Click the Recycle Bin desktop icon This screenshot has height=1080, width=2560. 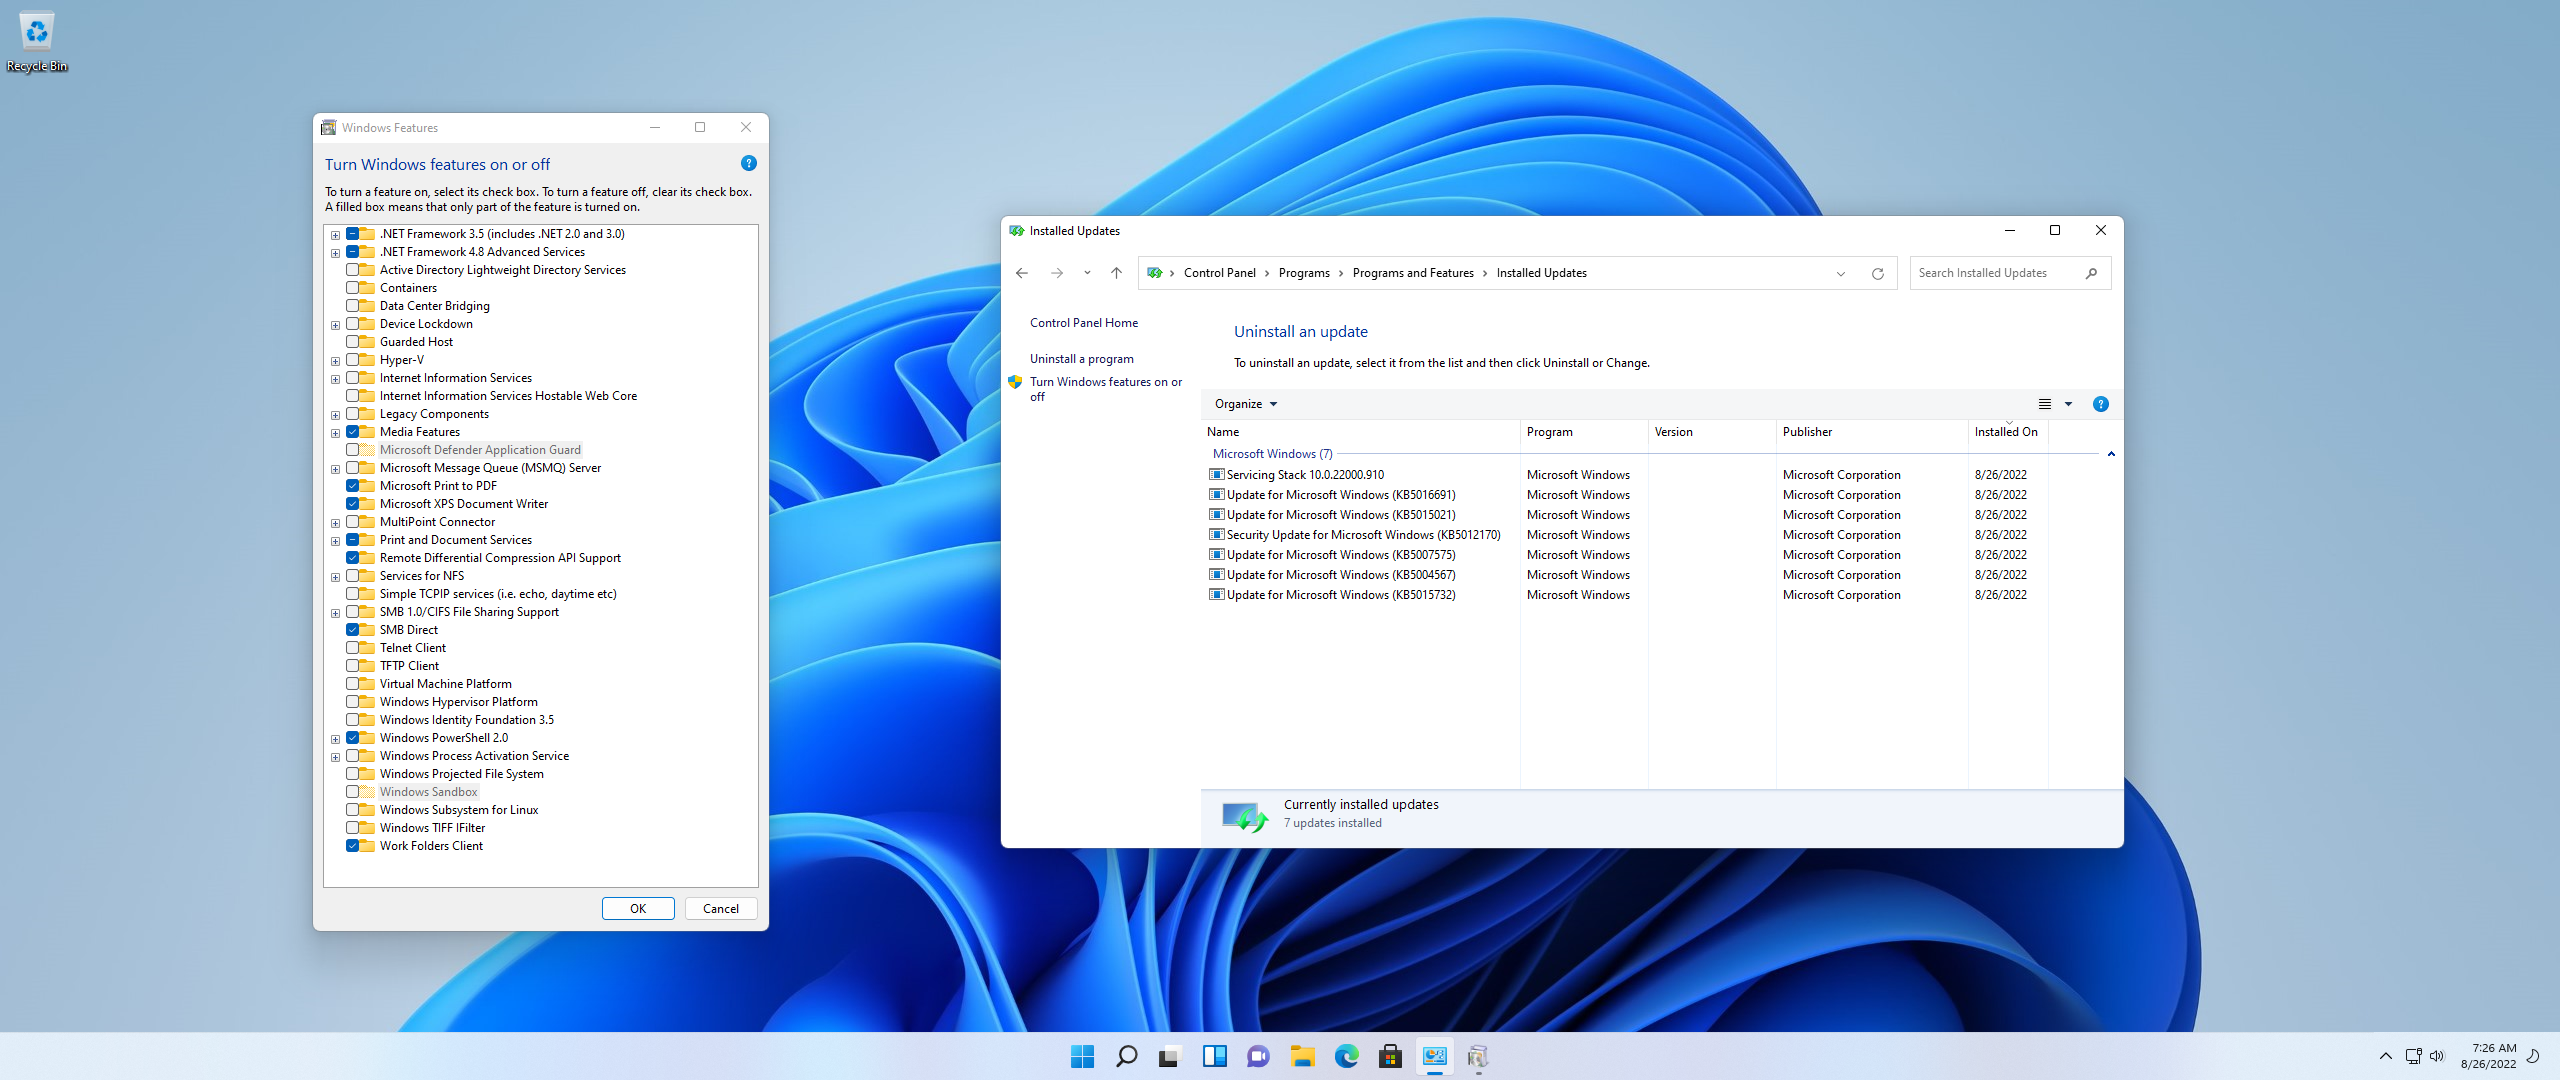click(37, 40)
